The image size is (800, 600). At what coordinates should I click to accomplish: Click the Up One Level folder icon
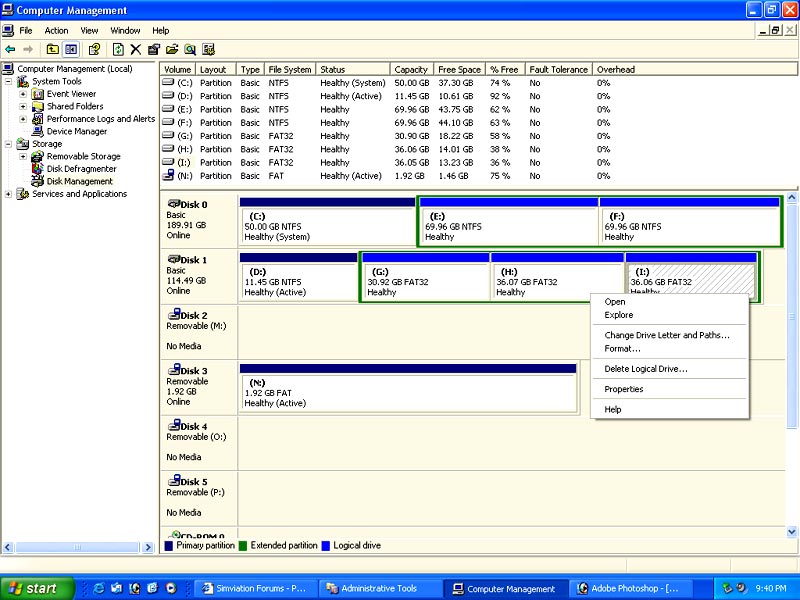[x=52, y=49]
